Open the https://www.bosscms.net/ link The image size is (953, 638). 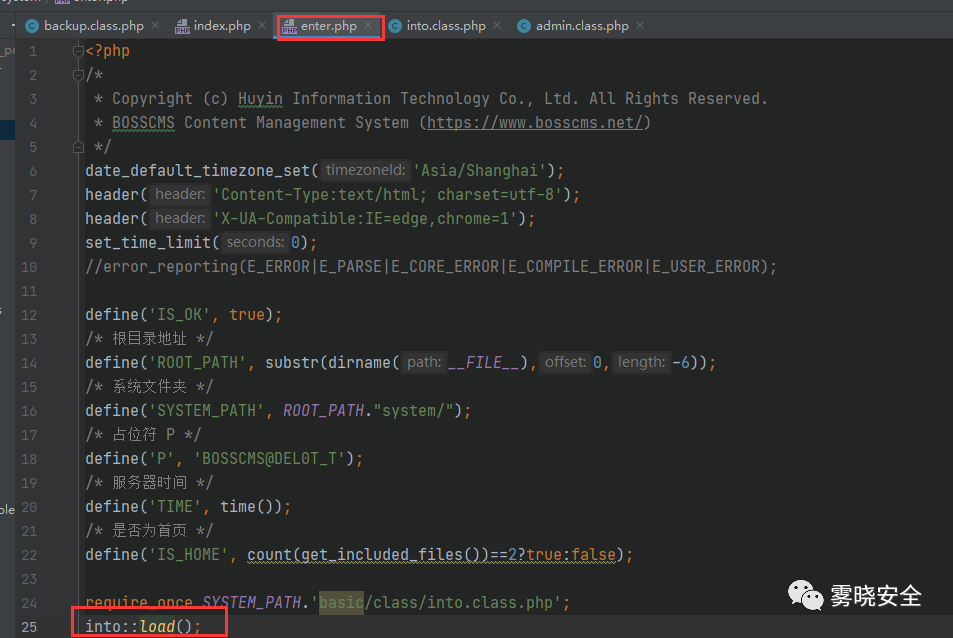click(x=535, y=123)
